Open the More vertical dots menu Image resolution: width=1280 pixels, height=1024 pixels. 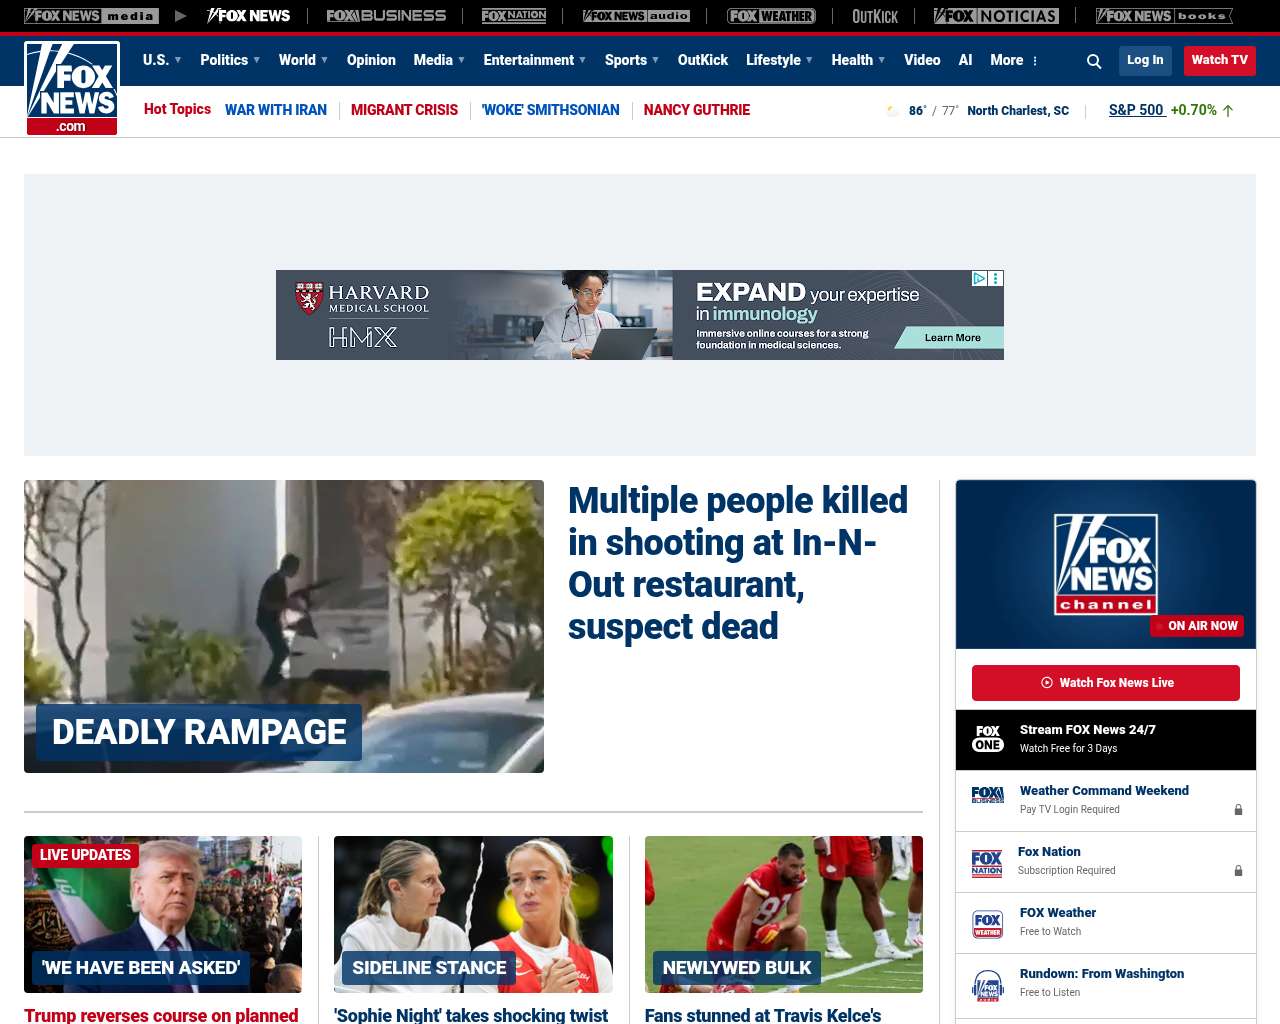pyautogui.click(x=1035, y=61)
